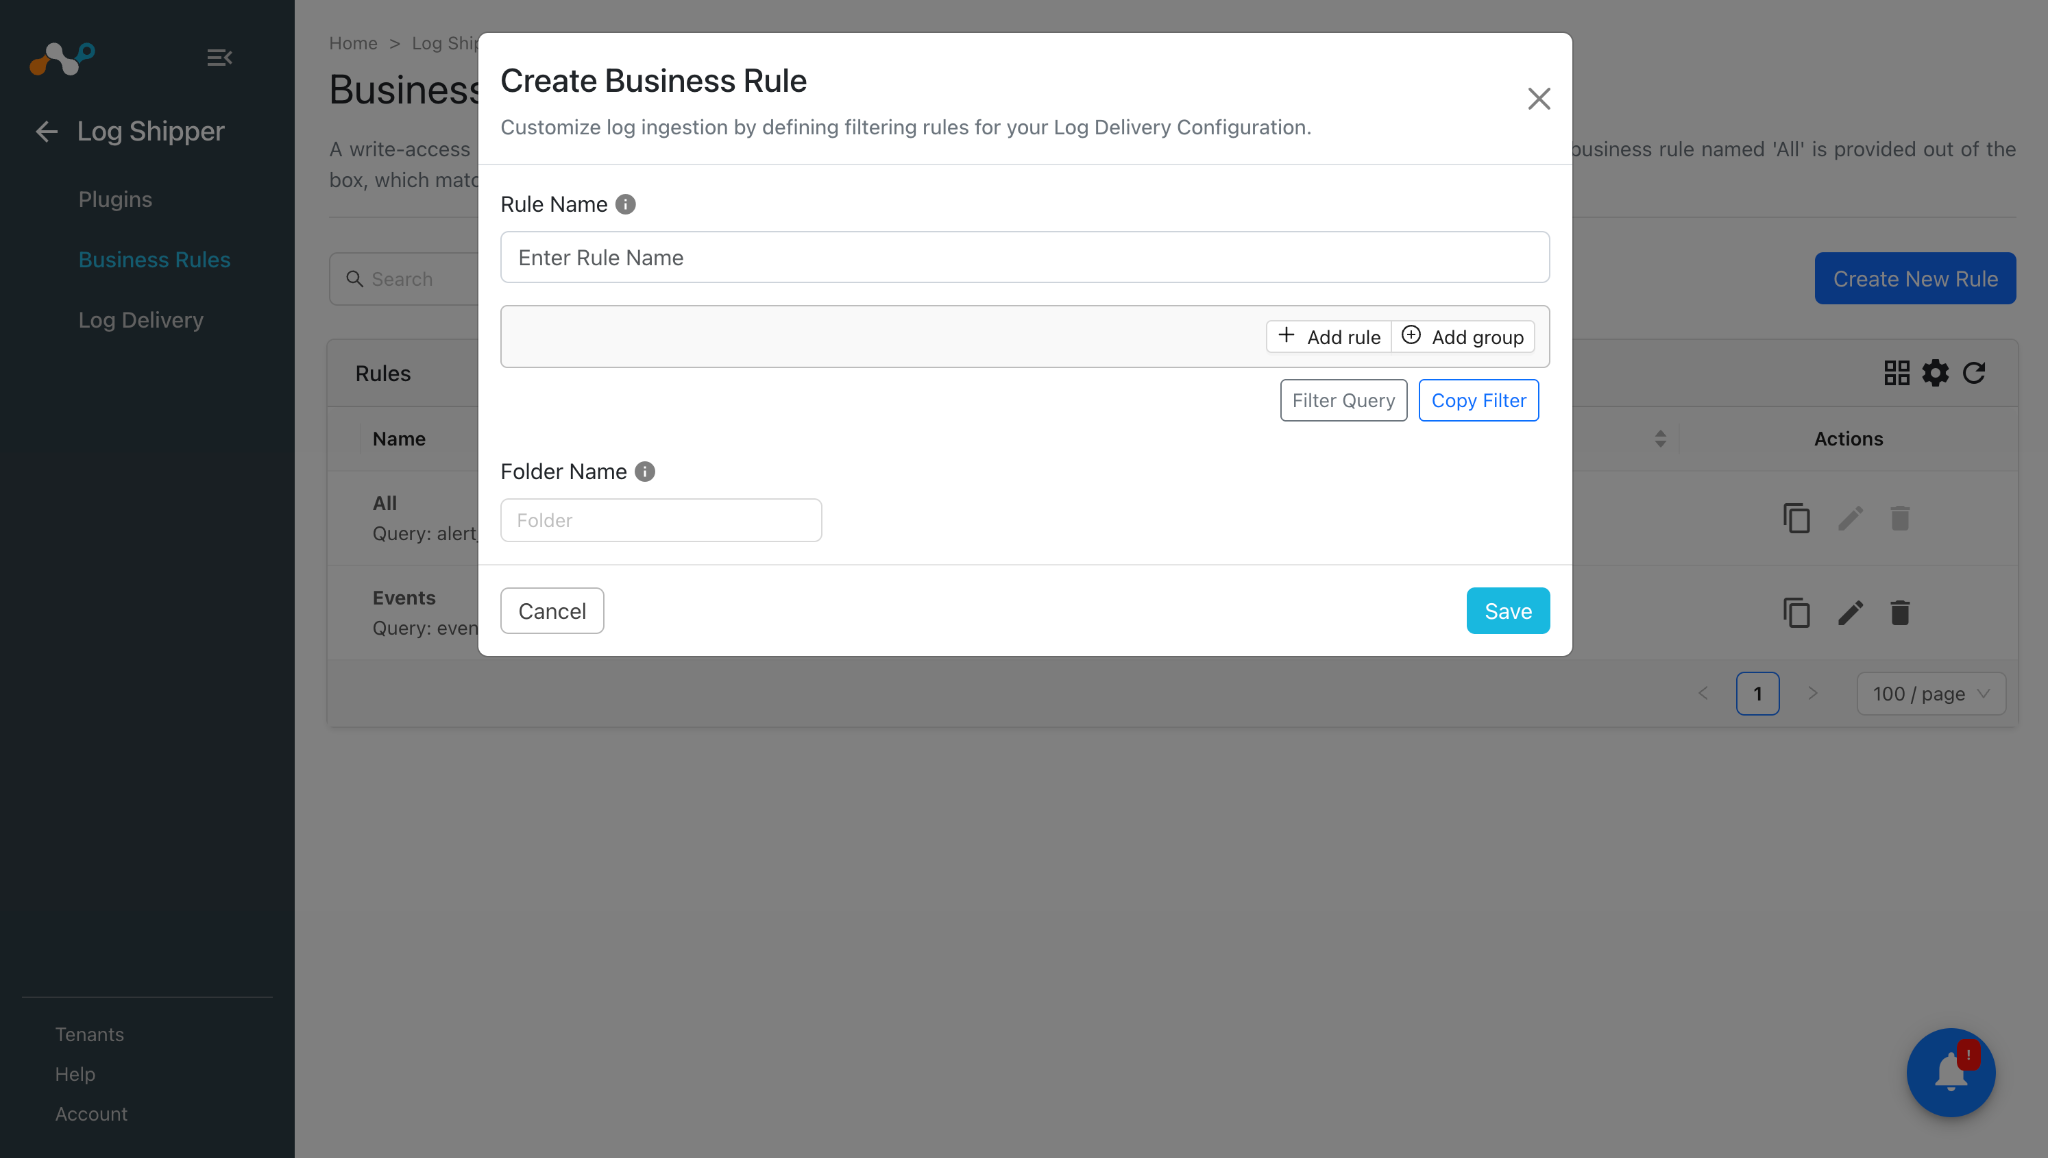Viewport: 2048px width, 1158px height.
Task: Delete the Events rule
Action: pos(1900,613)
